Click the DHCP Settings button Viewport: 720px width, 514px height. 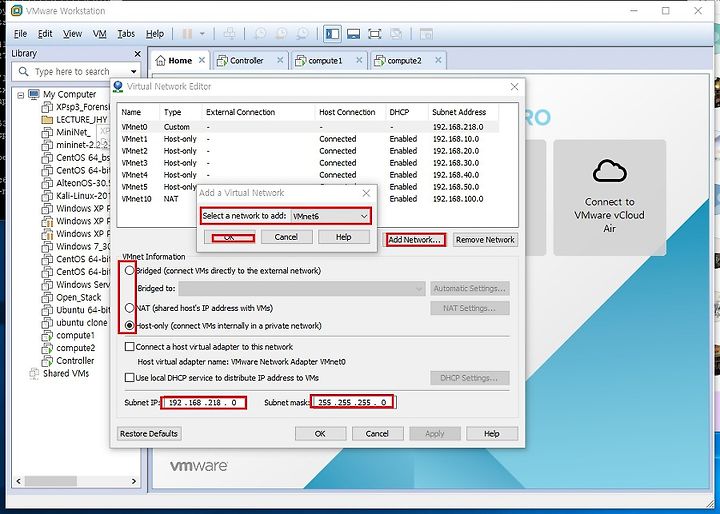tap(470, 378)
